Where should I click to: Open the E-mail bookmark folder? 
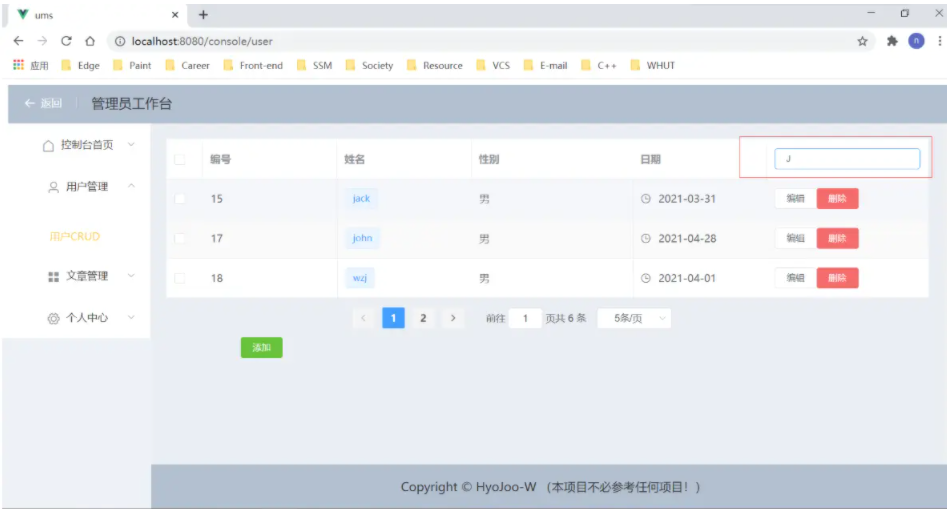click(545, 65)
